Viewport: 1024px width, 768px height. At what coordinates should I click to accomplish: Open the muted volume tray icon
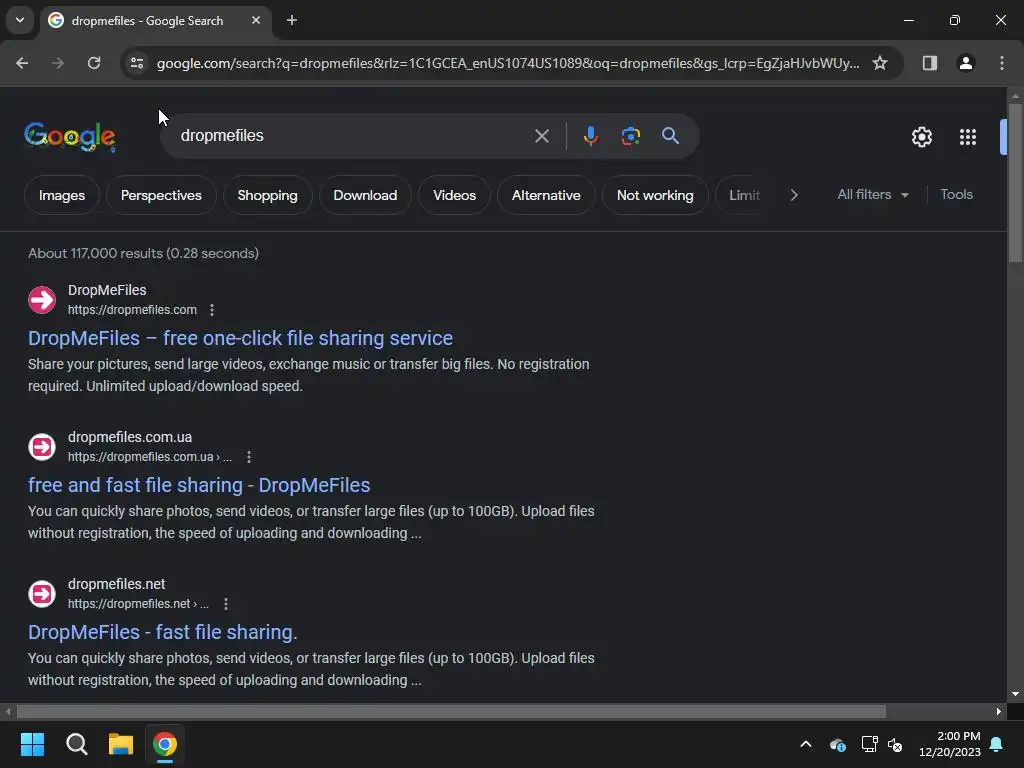895,744
